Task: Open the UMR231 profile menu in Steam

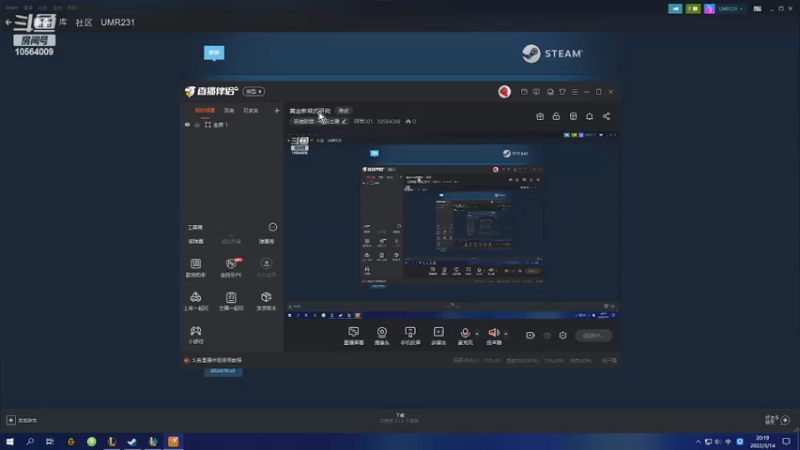Action: (x=117, y=22)
